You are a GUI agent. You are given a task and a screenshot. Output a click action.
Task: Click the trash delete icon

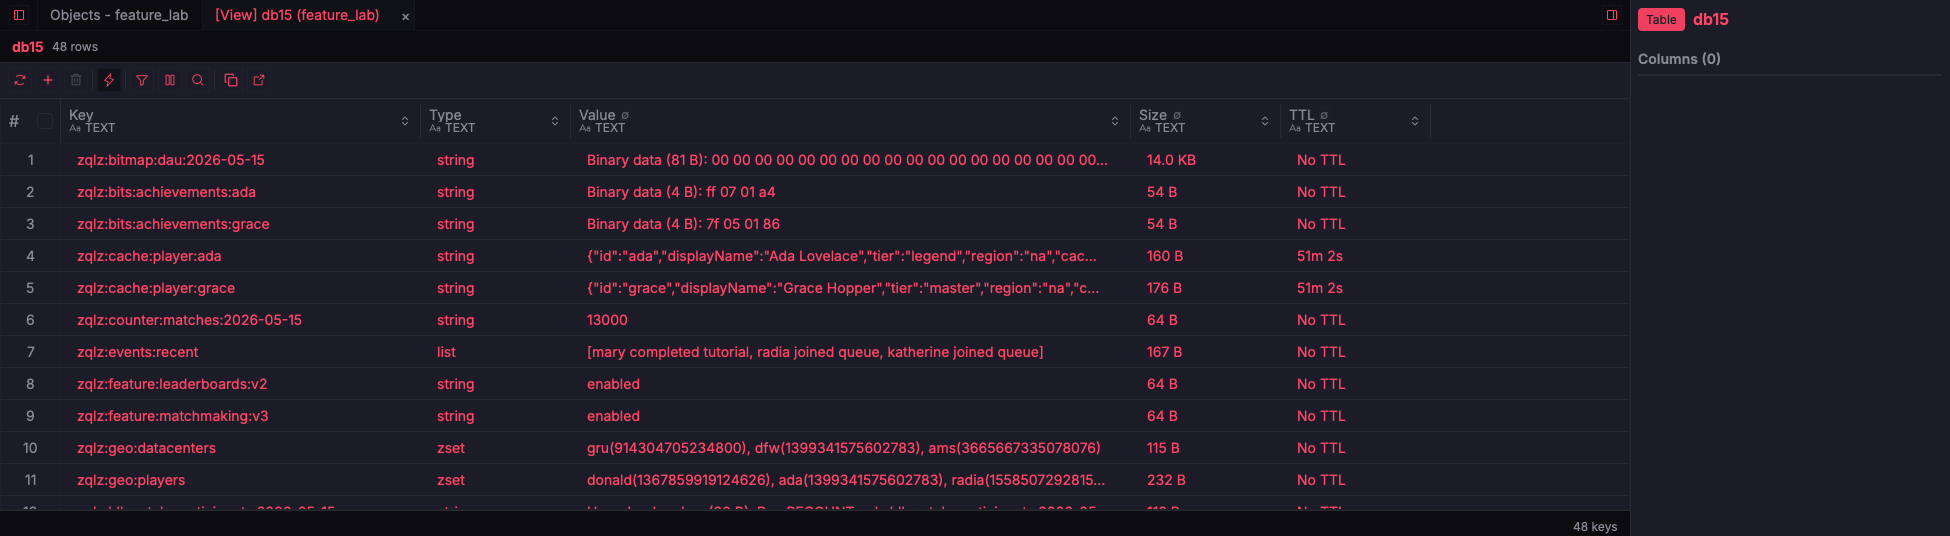(x=76, y=80)
